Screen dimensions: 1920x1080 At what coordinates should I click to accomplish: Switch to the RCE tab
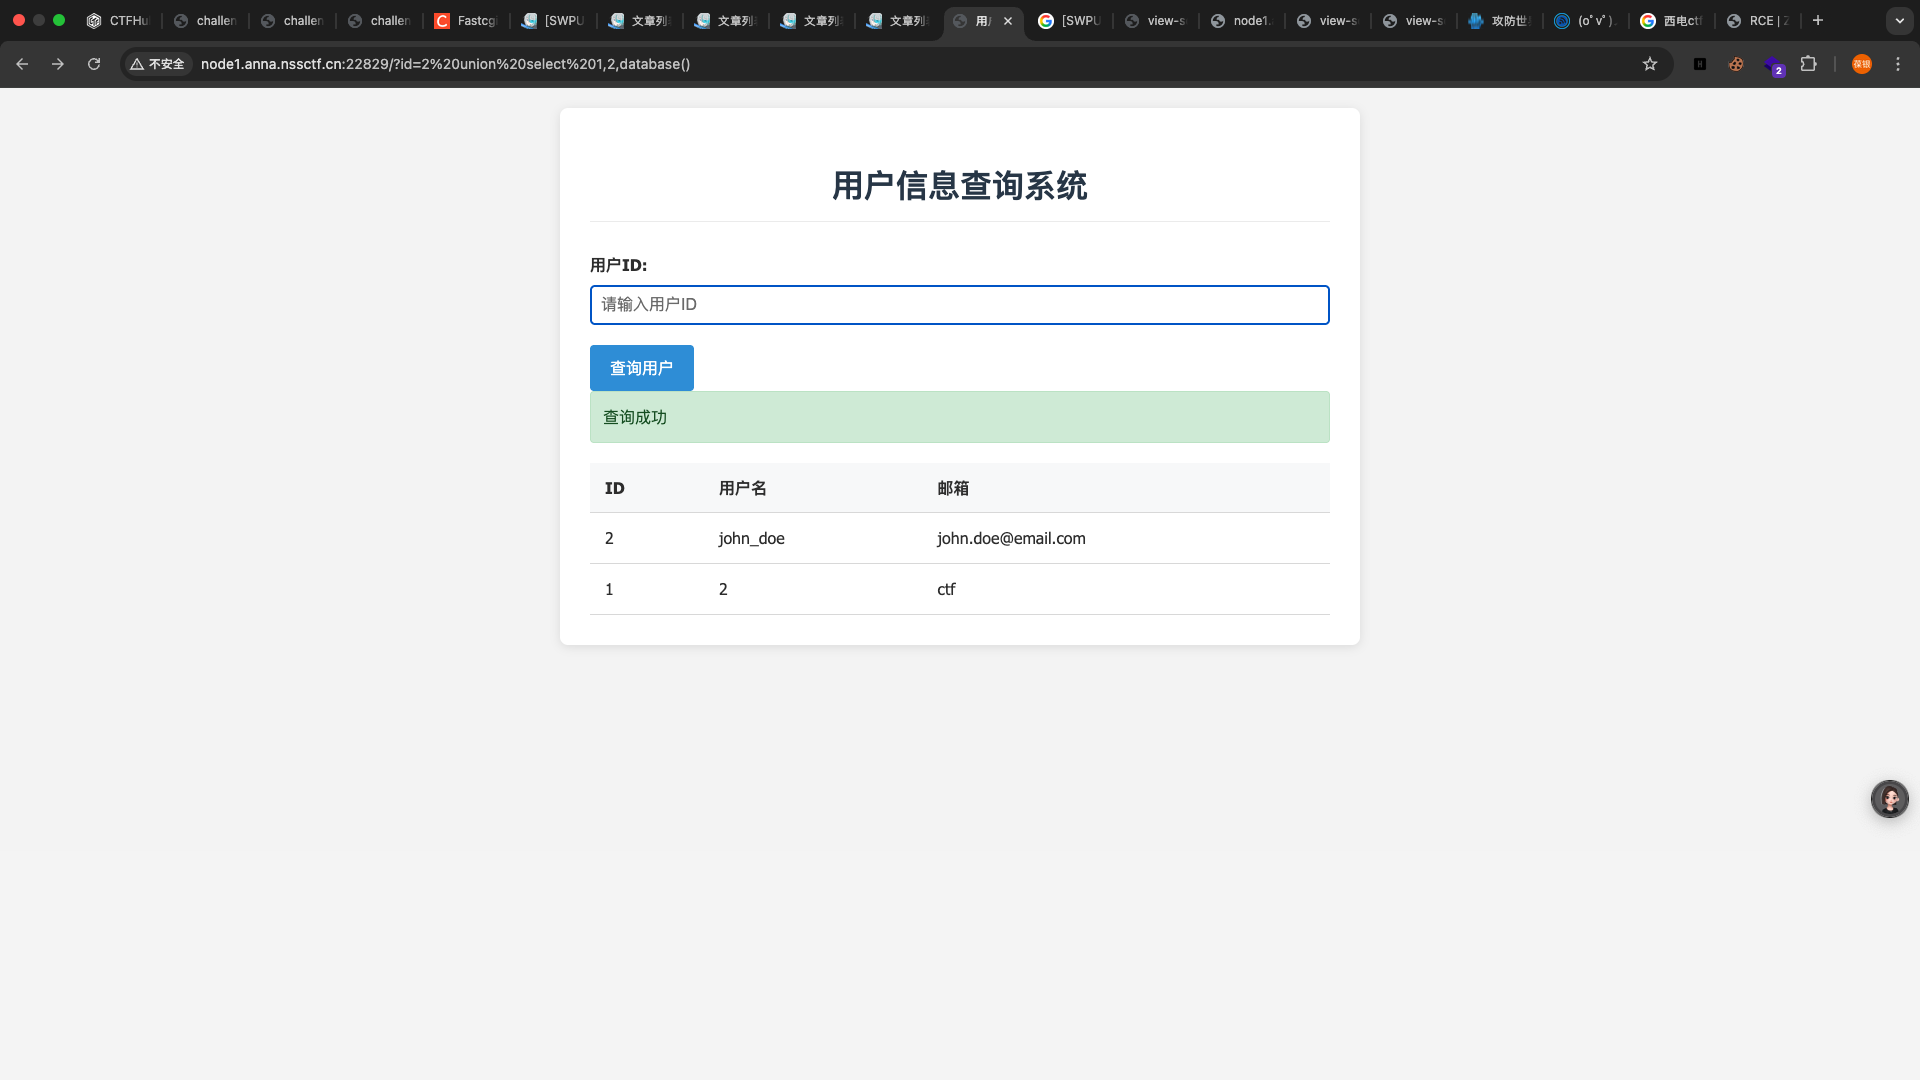tap(1760, 20)
